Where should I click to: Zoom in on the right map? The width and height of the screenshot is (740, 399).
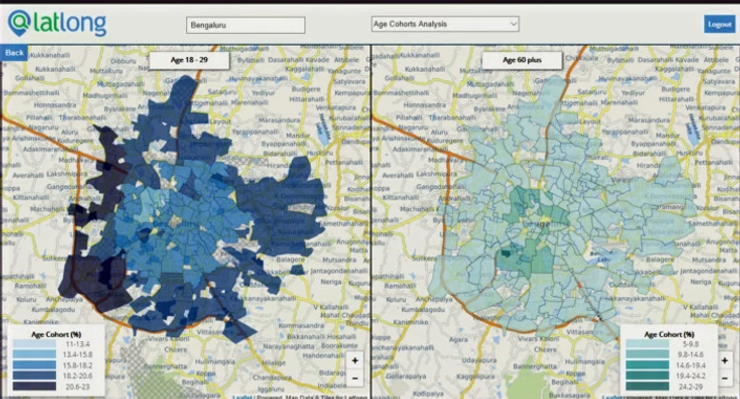[725, 361]
